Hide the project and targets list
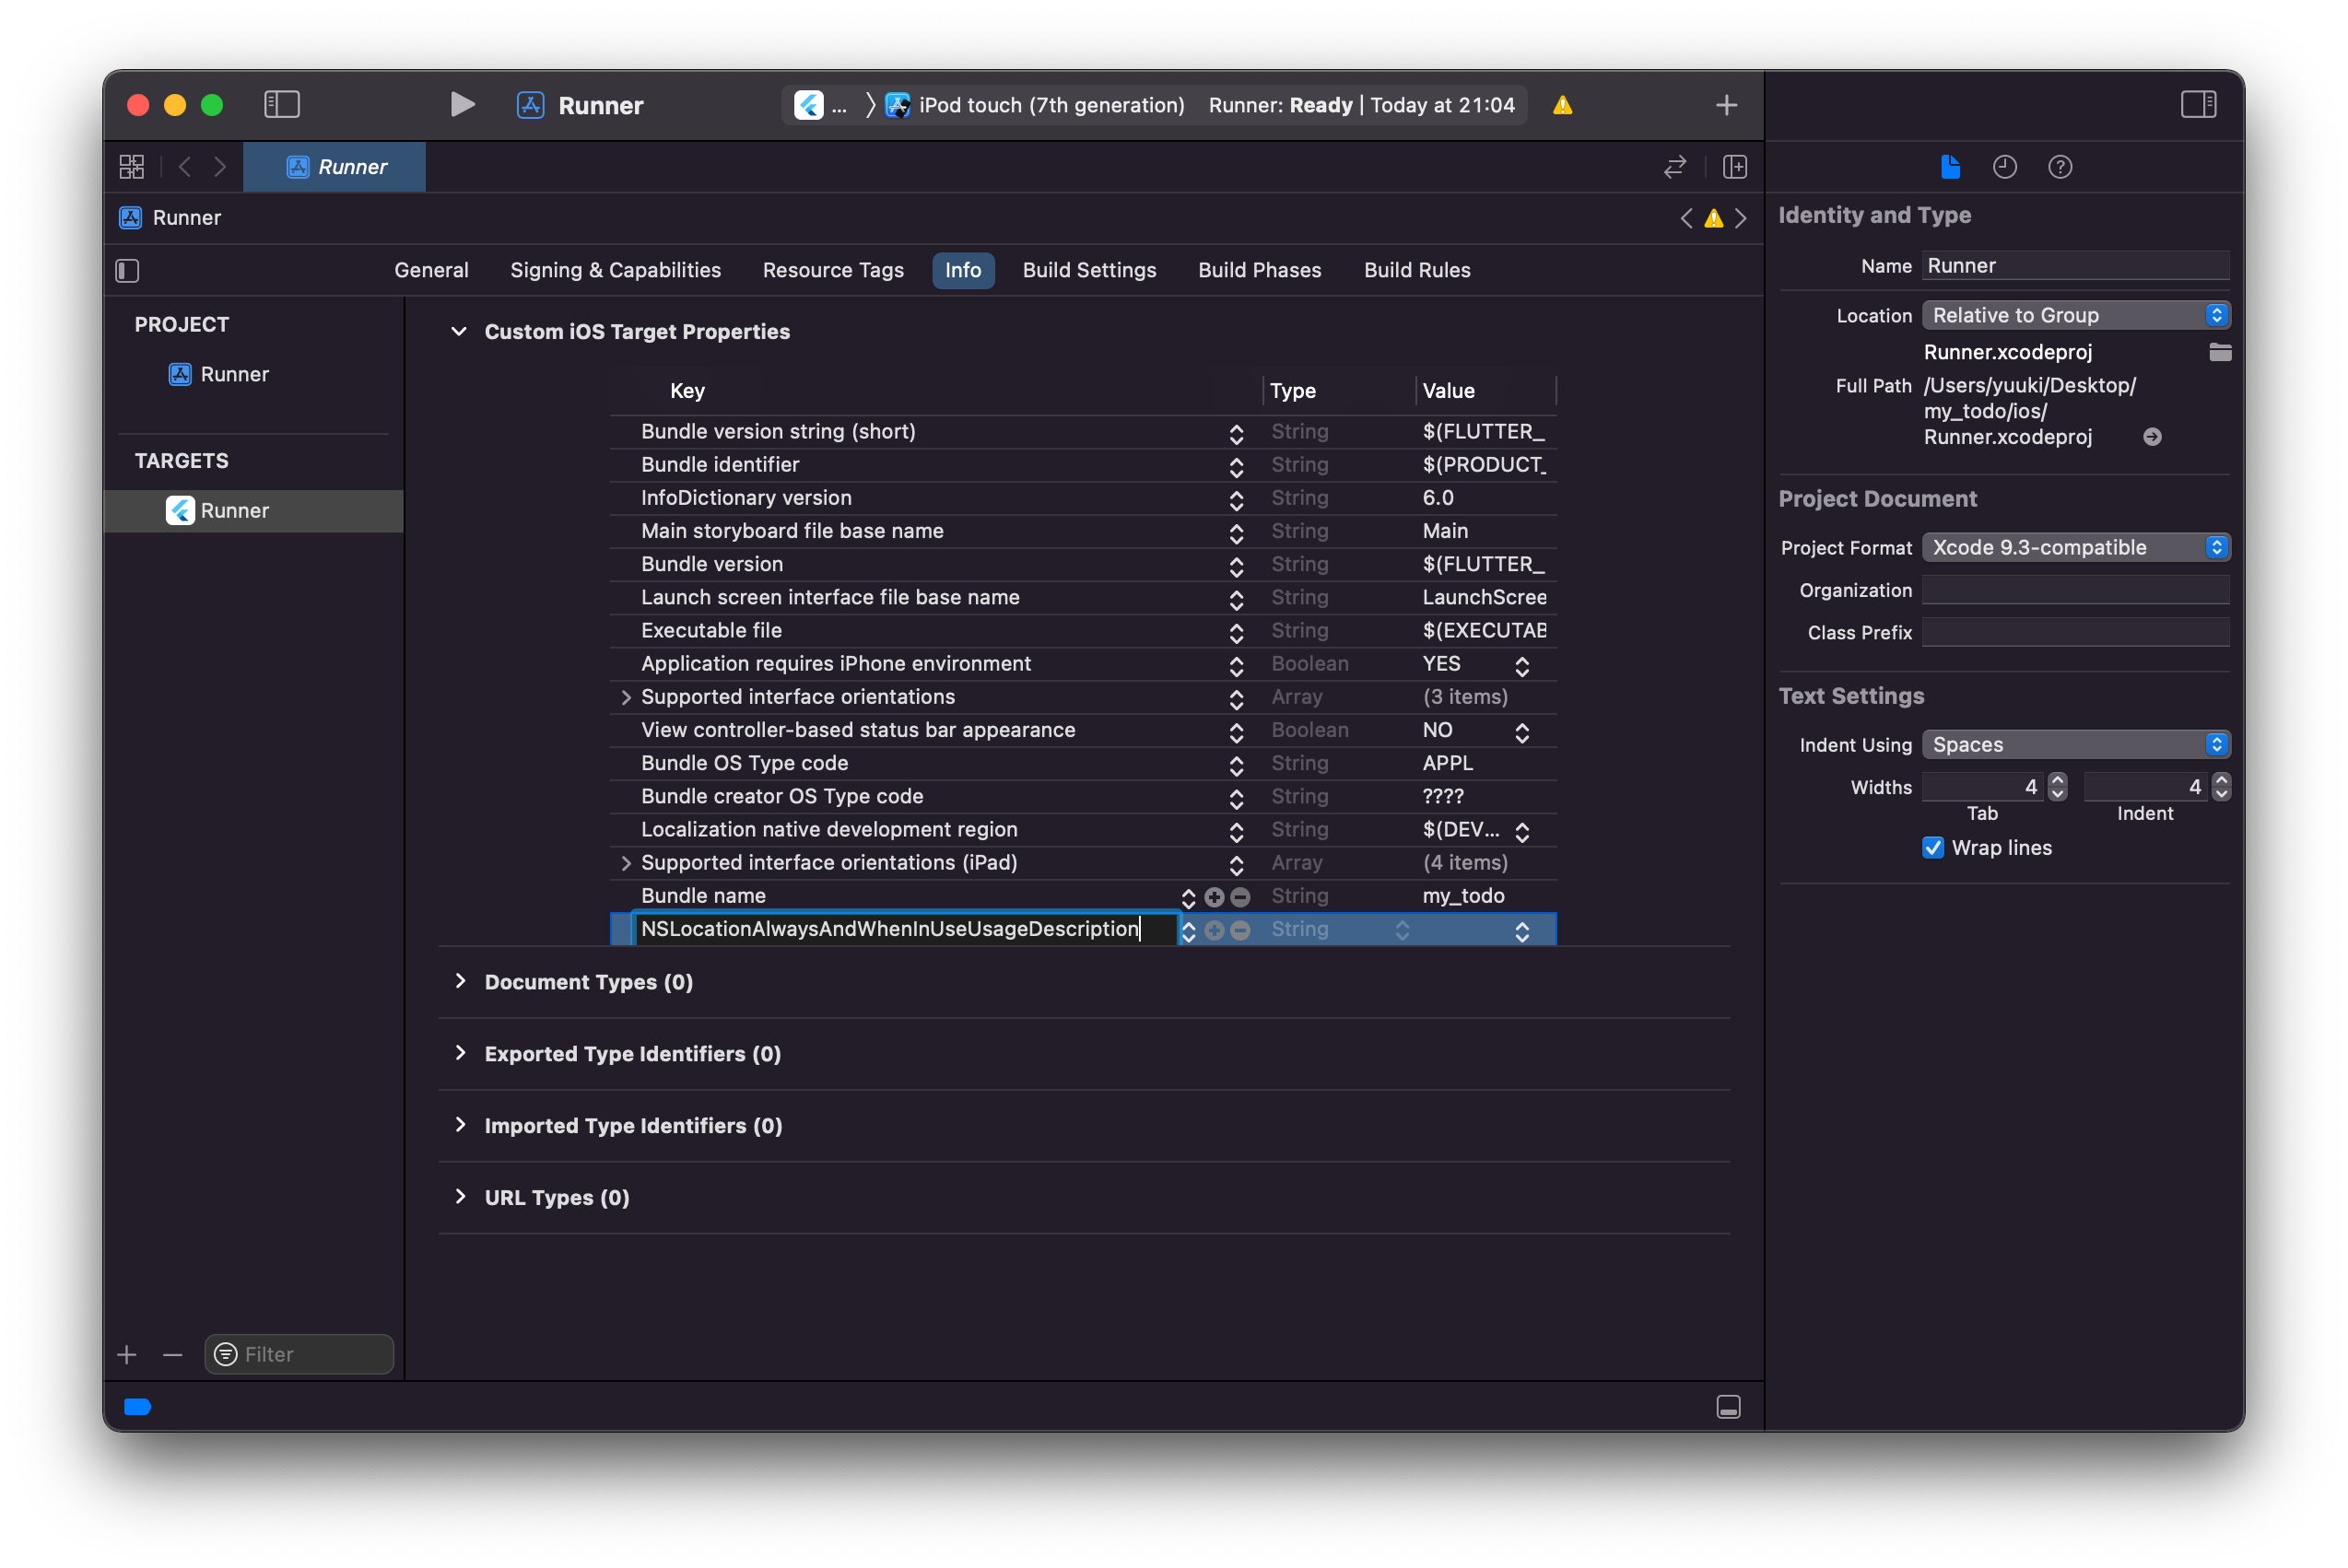The width and height of the screenshot is (2348, 1568). [x=127, y=271]
